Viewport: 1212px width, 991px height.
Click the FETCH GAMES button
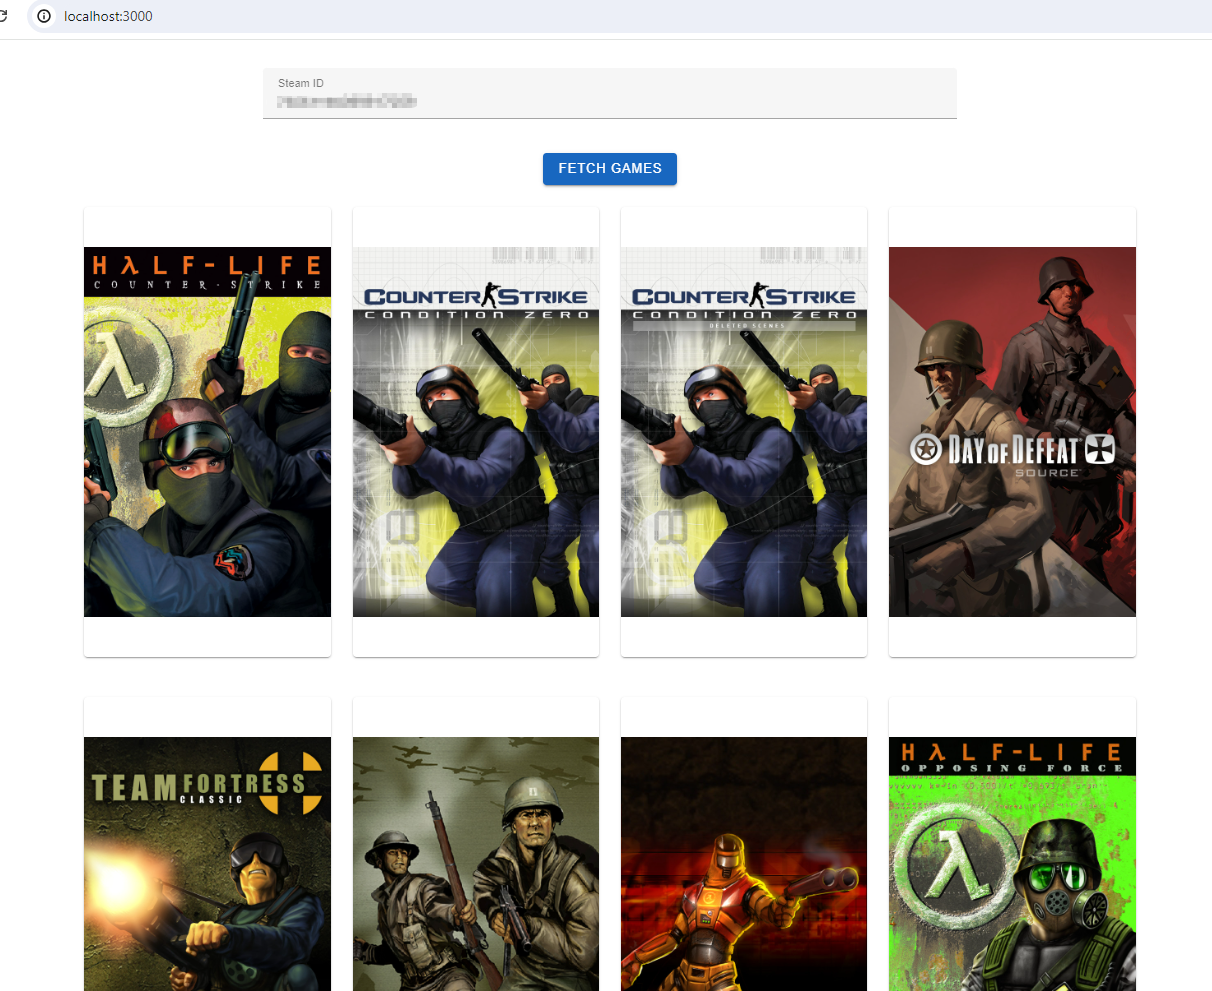pyautogui.click(x=610, y=169)
